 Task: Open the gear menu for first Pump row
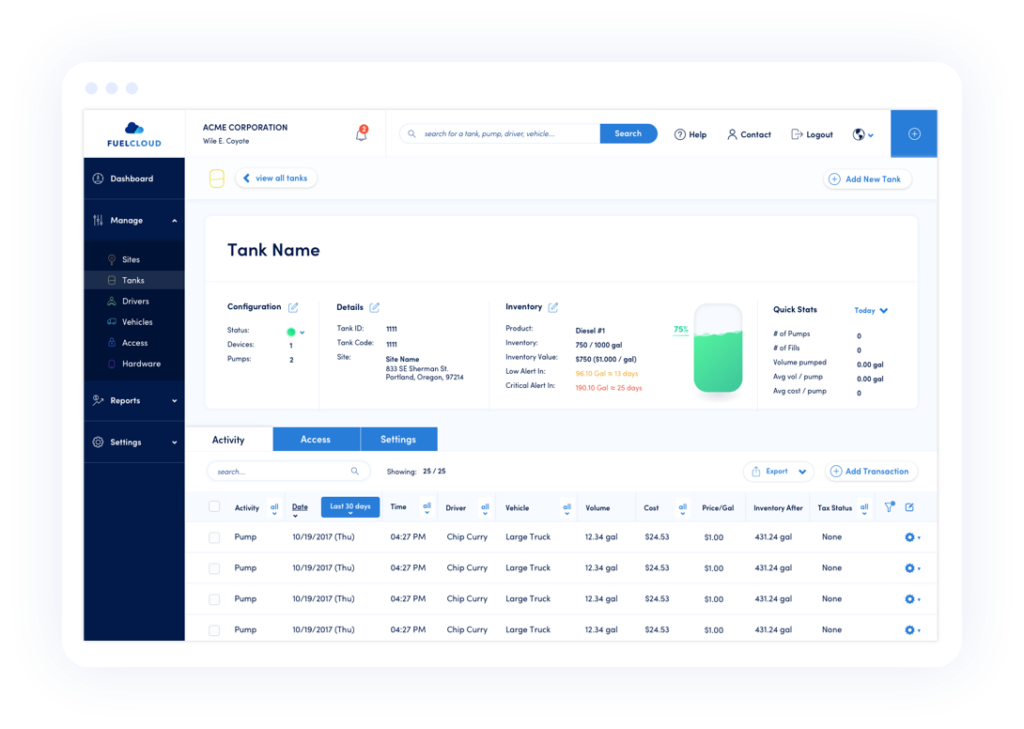point(911,538)
